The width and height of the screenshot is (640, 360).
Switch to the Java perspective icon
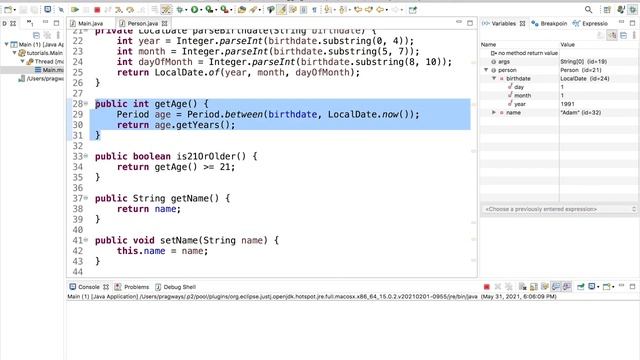(621, 9)
